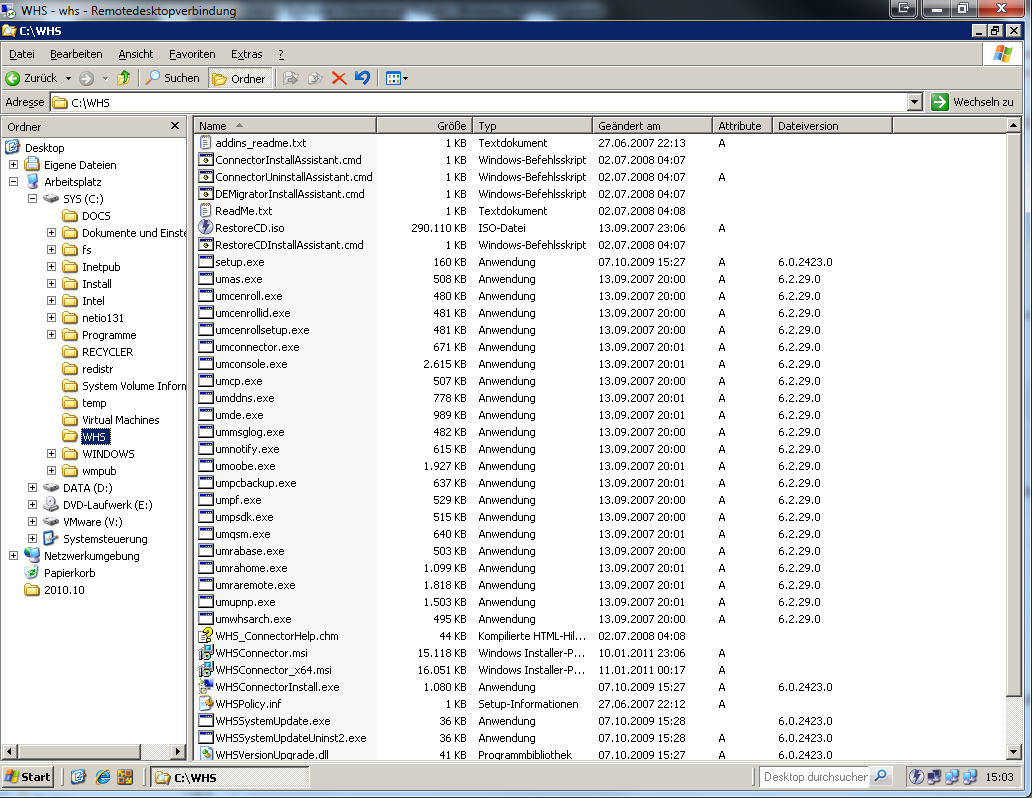This screenshot has width=1032, height=798.
Task: Open the orange quick launch icon
Action: 125,778
